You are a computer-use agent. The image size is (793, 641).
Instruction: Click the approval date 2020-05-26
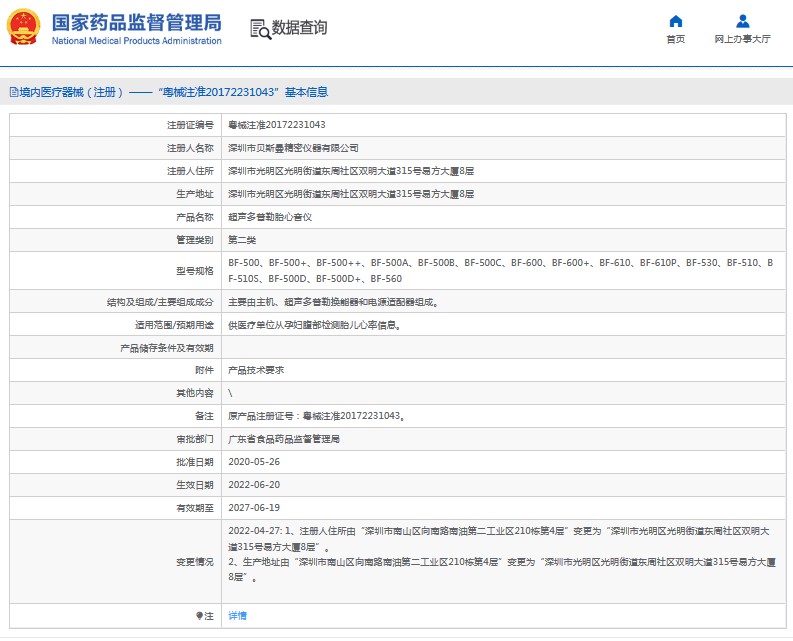point(253,461)
